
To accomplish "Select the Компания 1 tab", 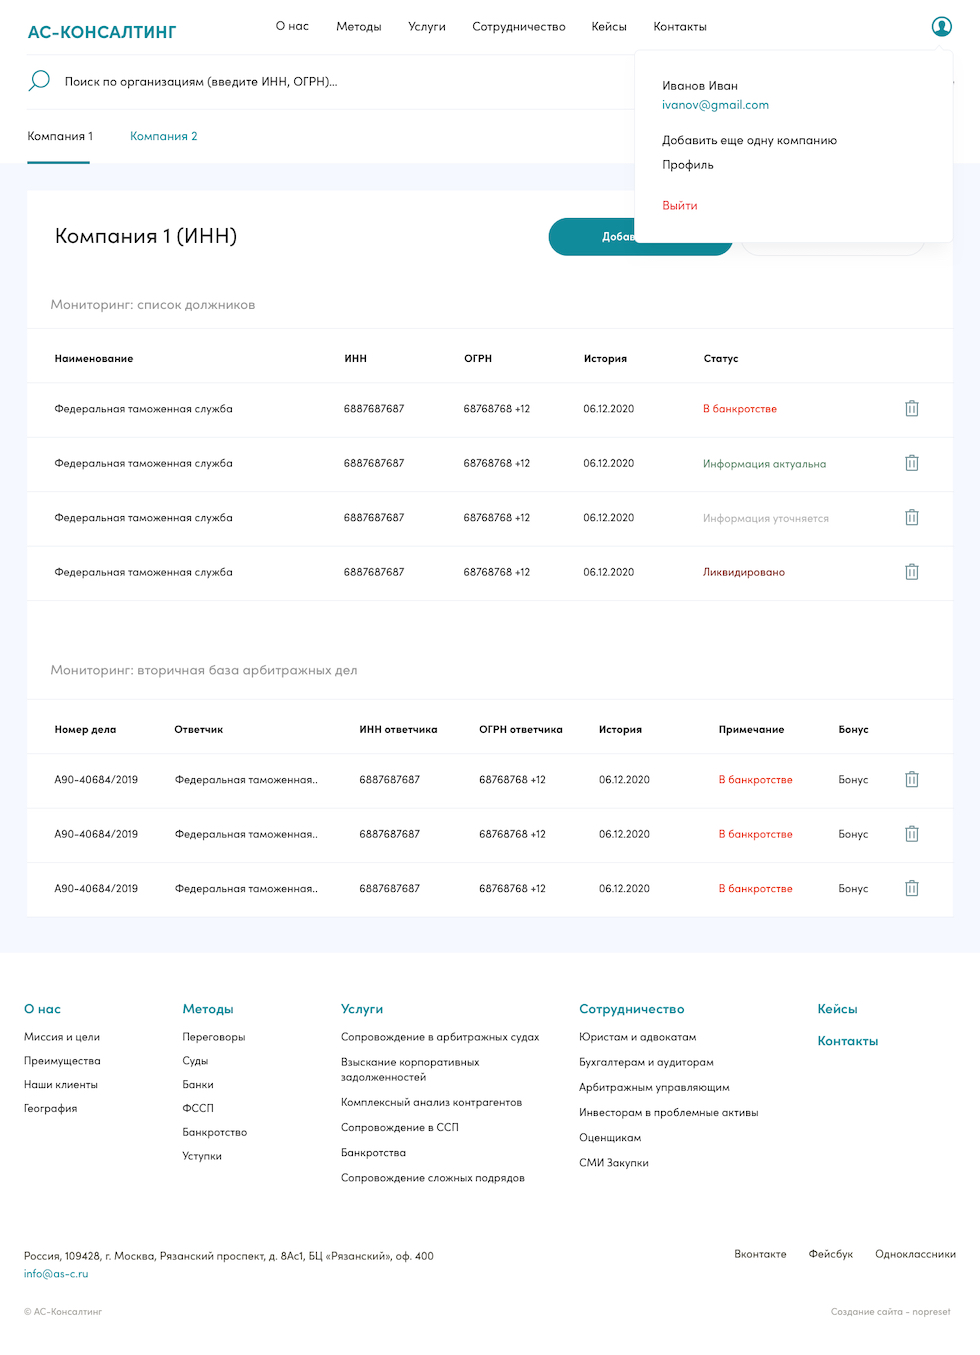I will pyautogui.click(x=60, y=136).
